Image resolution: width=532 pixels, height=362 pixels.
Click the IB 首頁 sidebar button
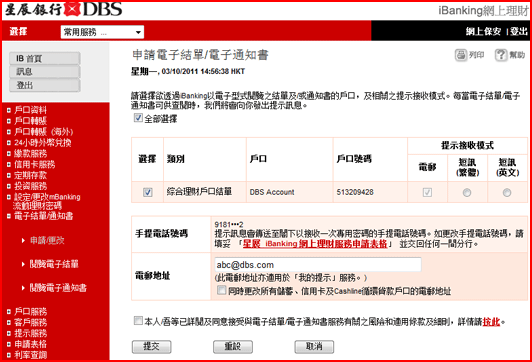tap(45, 58)
